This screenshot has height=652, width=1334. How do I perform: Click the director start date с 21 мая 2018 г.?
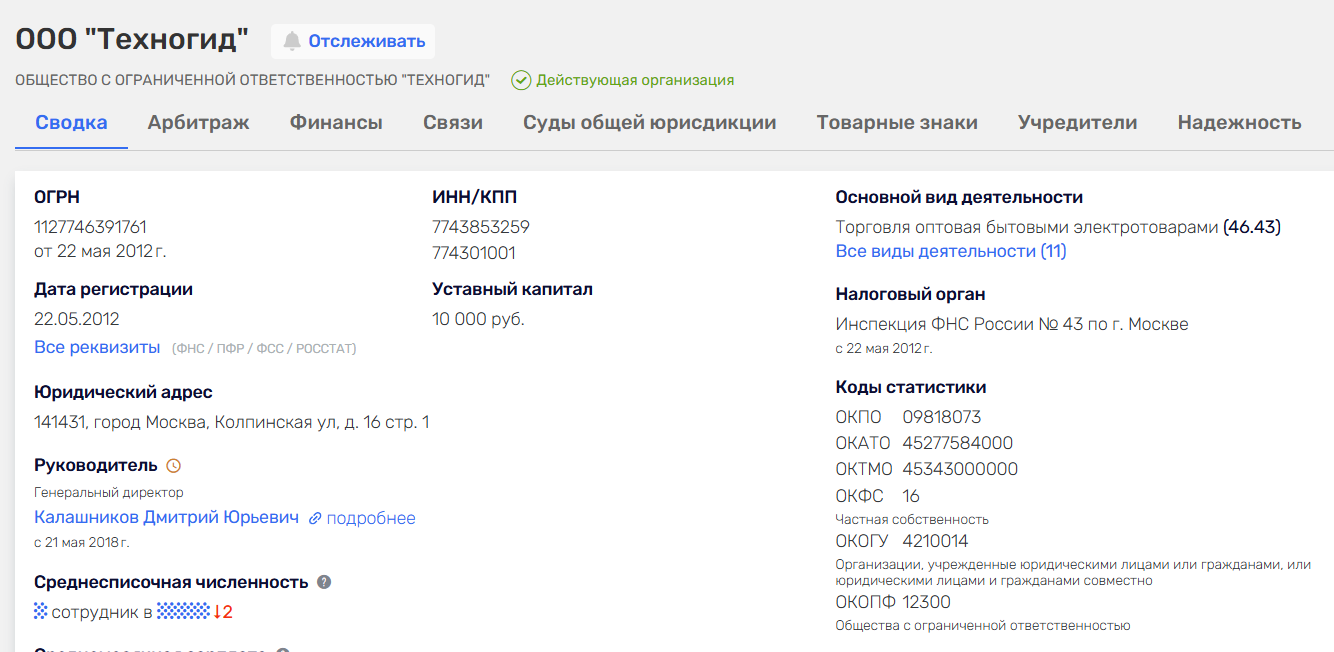coord(82,543)
